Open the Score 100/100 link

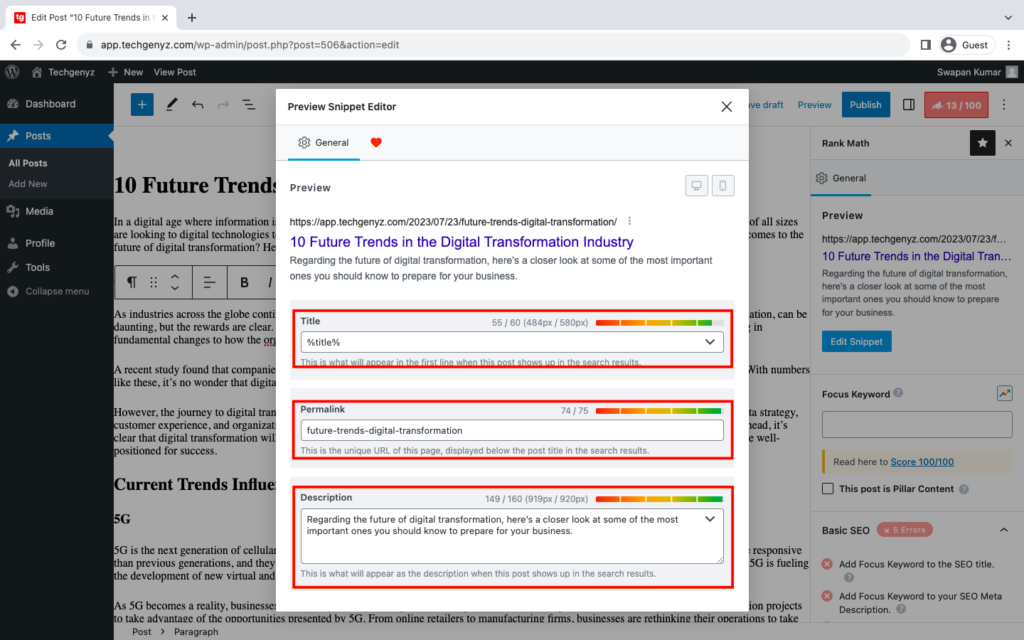pyautogui.click(x=922, y=462)
